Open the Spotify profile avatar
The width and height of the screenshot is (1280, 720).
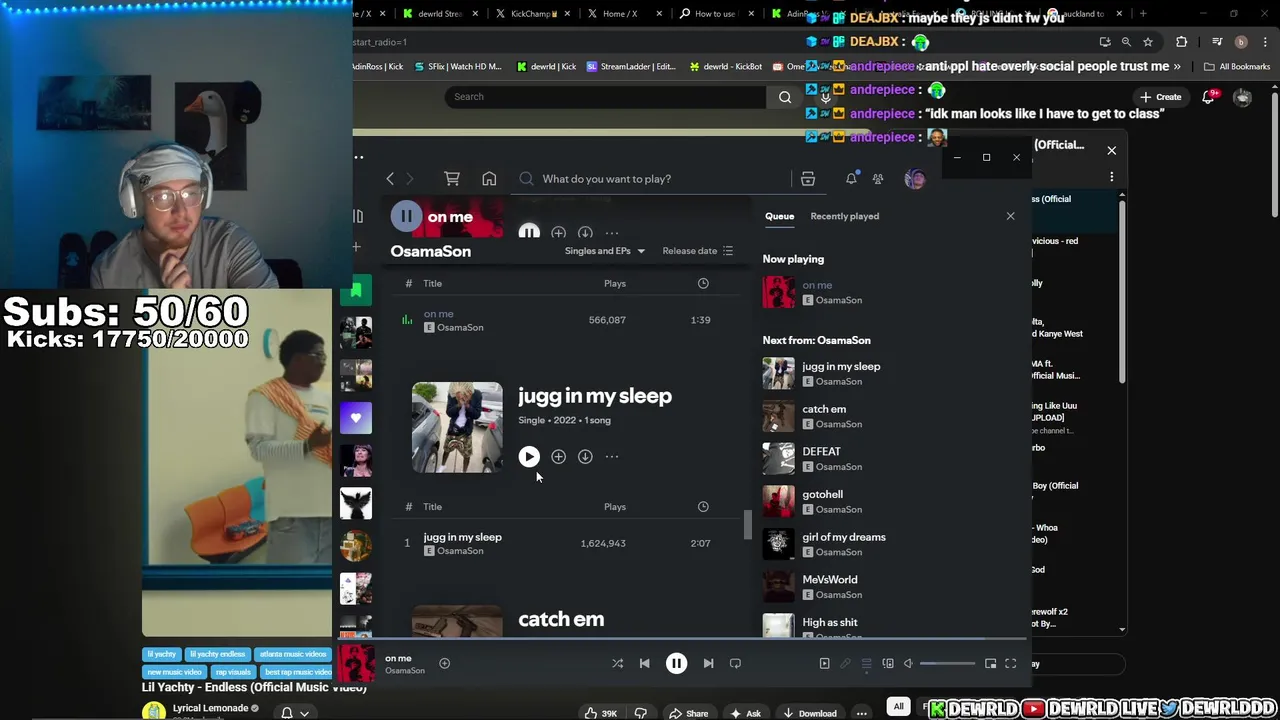pos(915,179)
